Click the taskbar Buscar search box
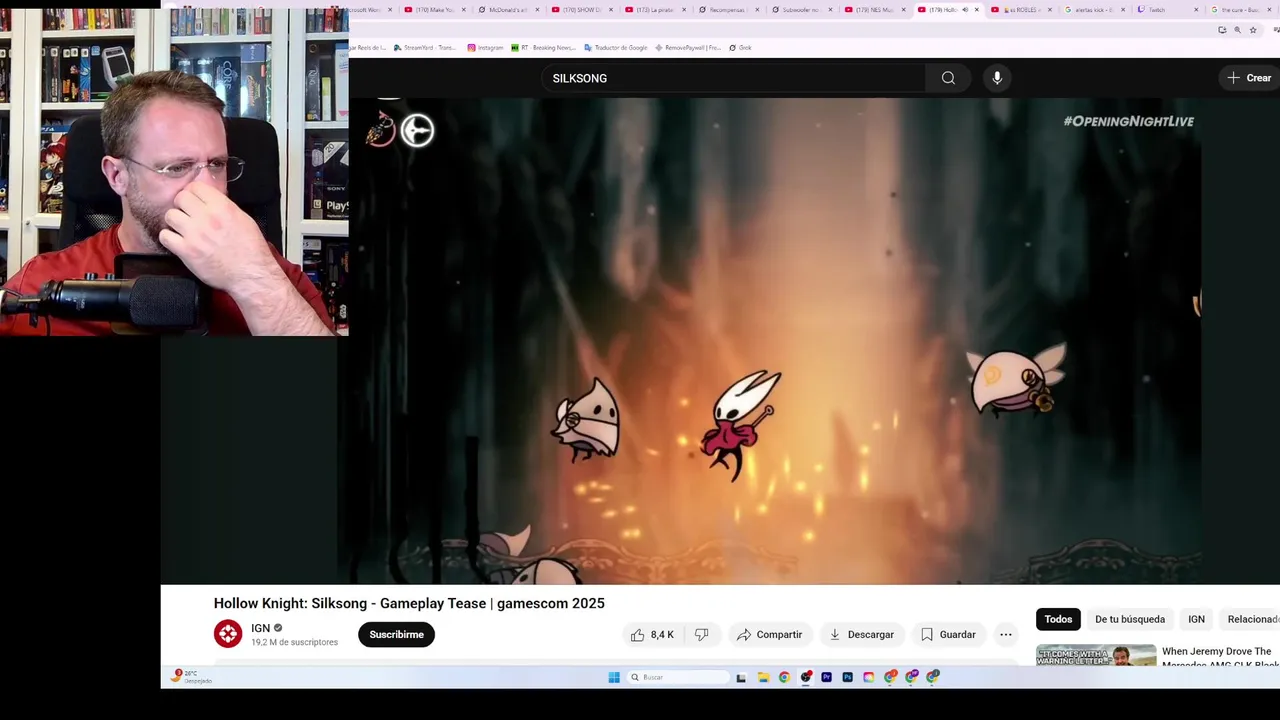The image size is (1280, 720). click(679, 677)
